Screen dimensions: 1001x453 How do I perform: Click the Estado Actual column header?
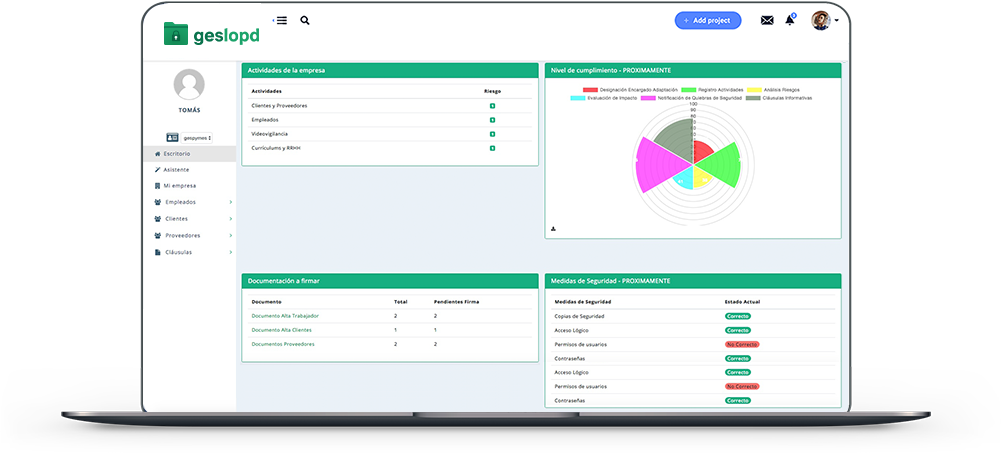742,302
